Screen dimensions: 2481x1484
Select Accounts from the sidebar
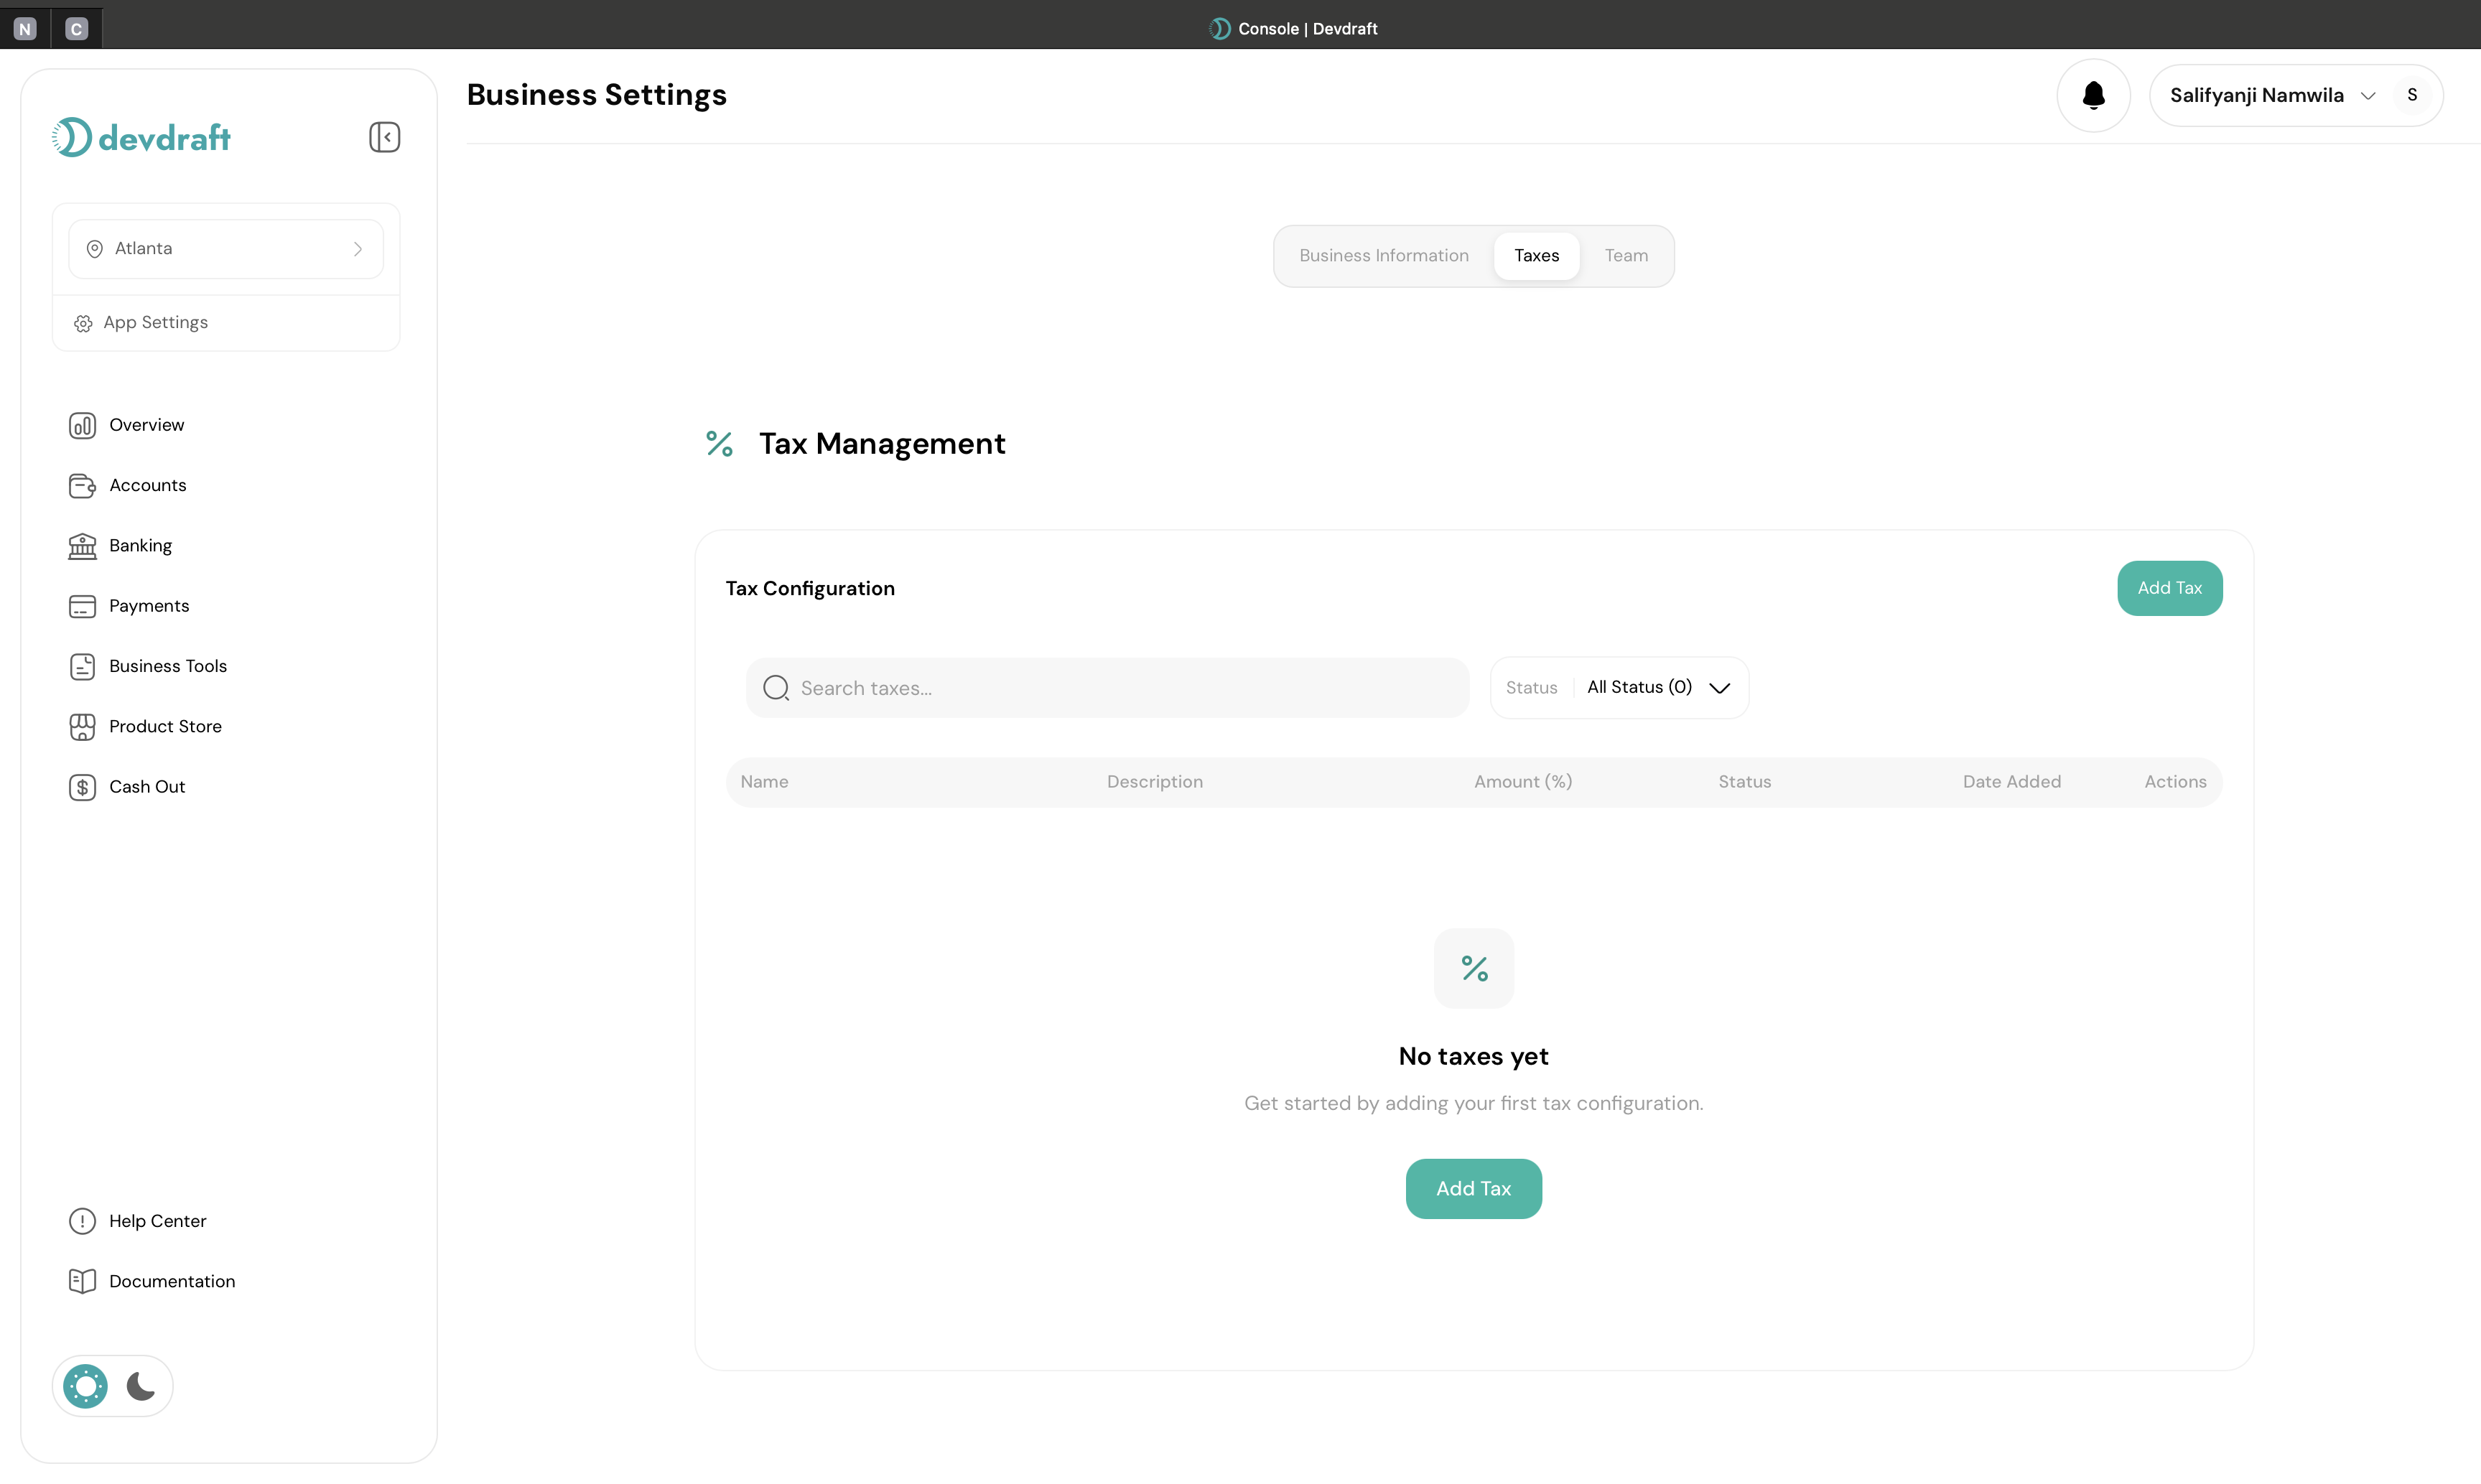147,485
